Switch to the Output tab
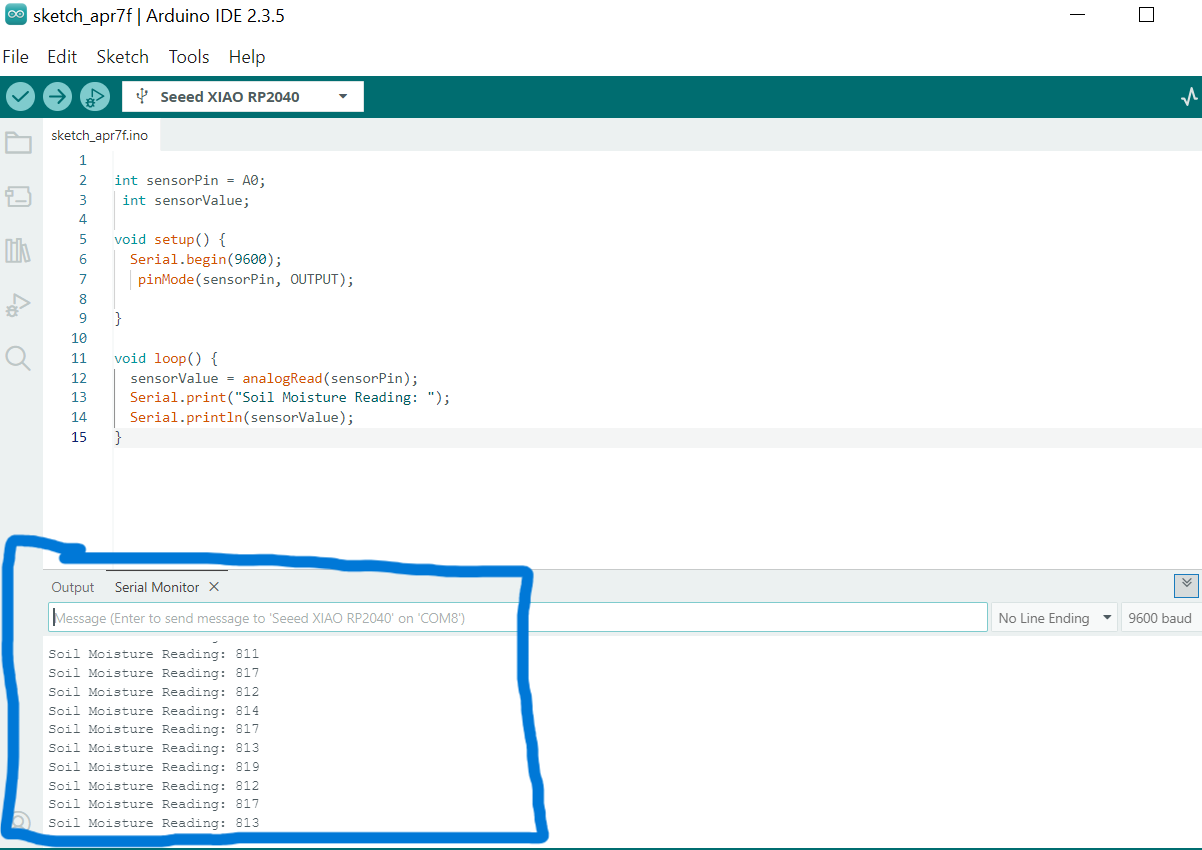 tap(73, 587)
